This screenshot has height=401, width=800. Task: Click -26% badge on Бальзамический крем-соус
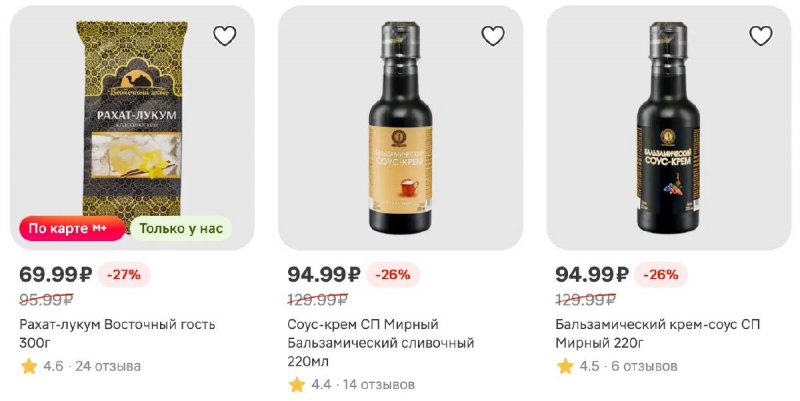tap(662, 274)
